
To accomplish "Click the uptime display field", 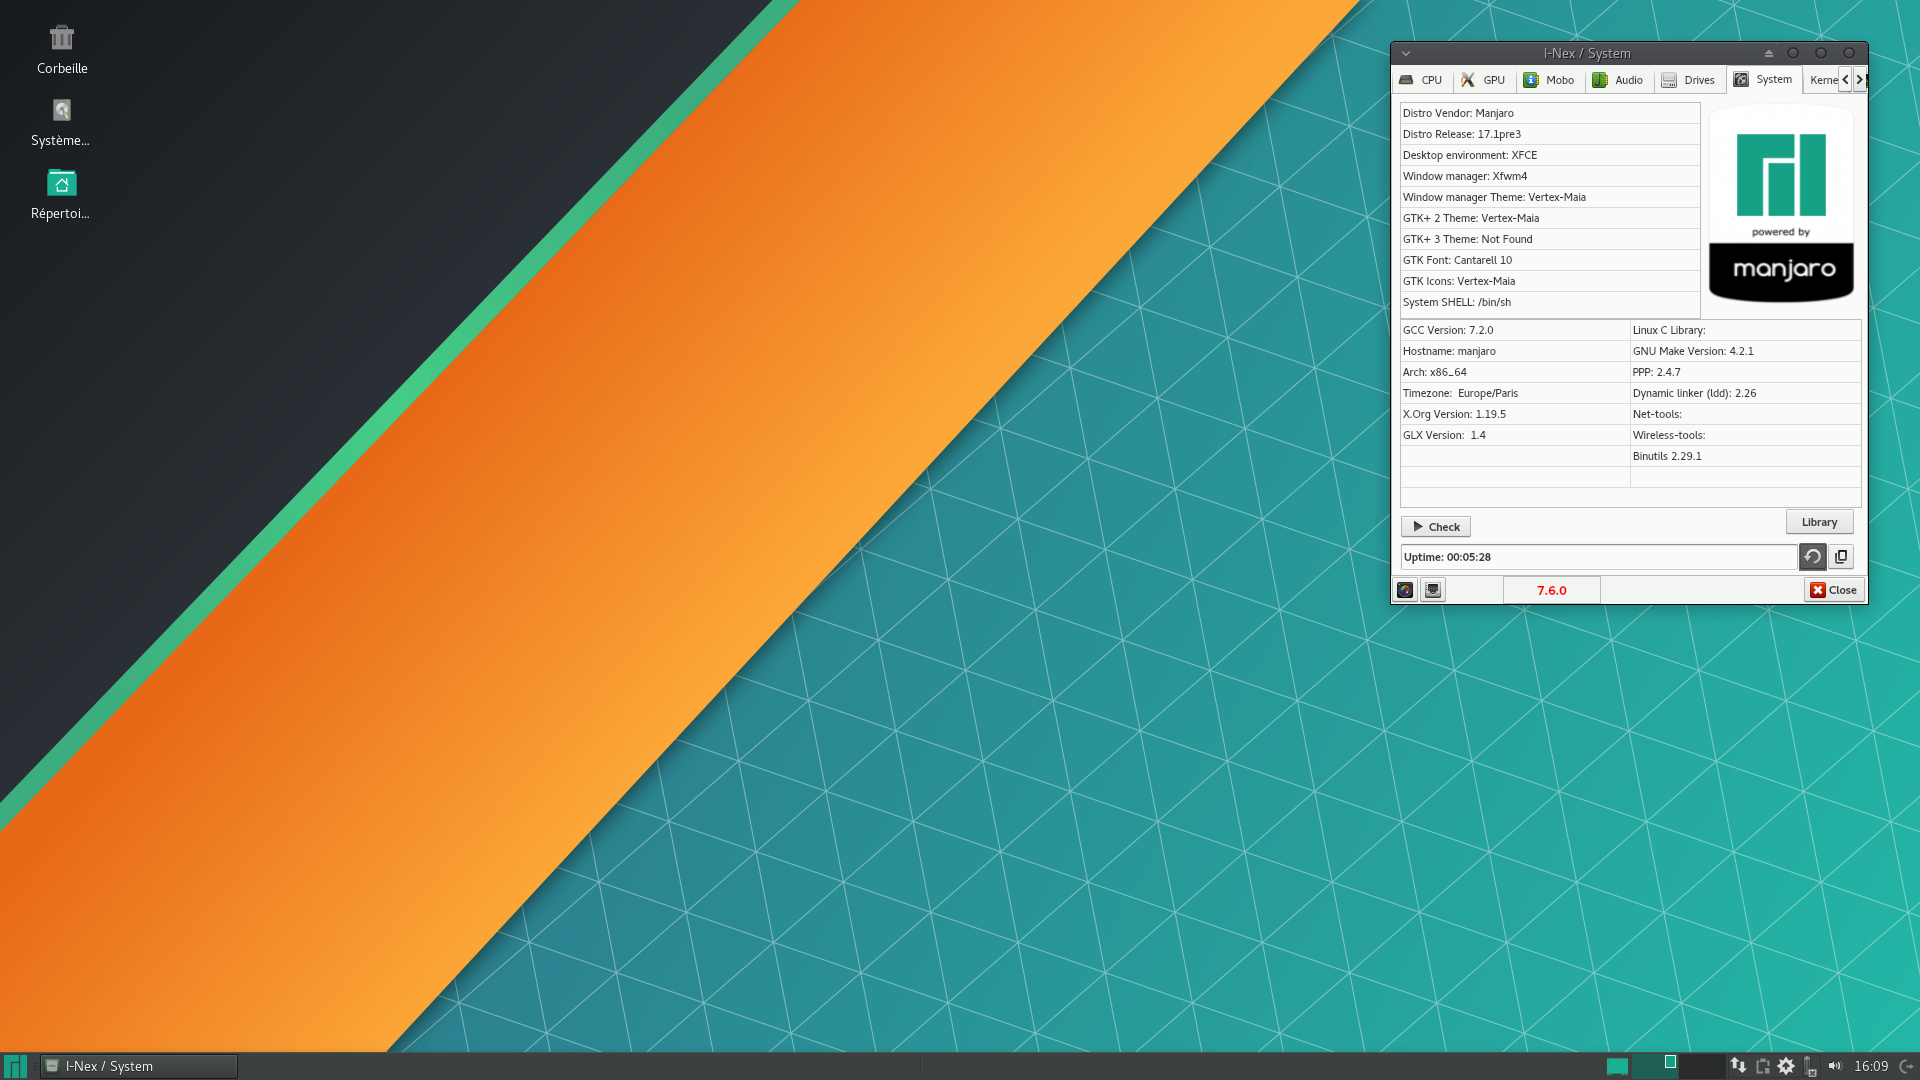I will (1597, 555).
